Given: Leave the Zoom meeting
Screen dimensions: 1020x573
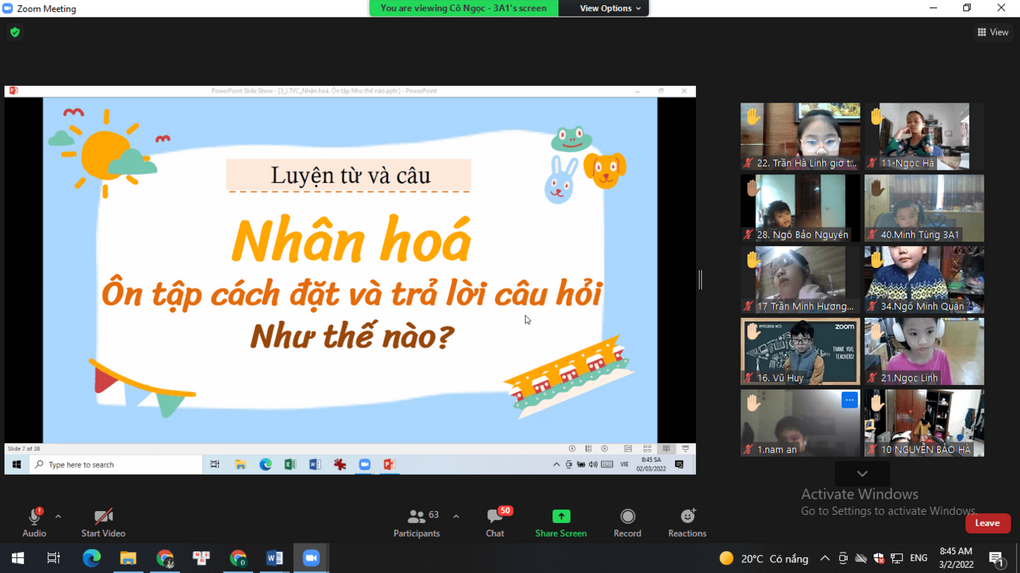Looking at the screenshot, I should click(x=987, y=523).
